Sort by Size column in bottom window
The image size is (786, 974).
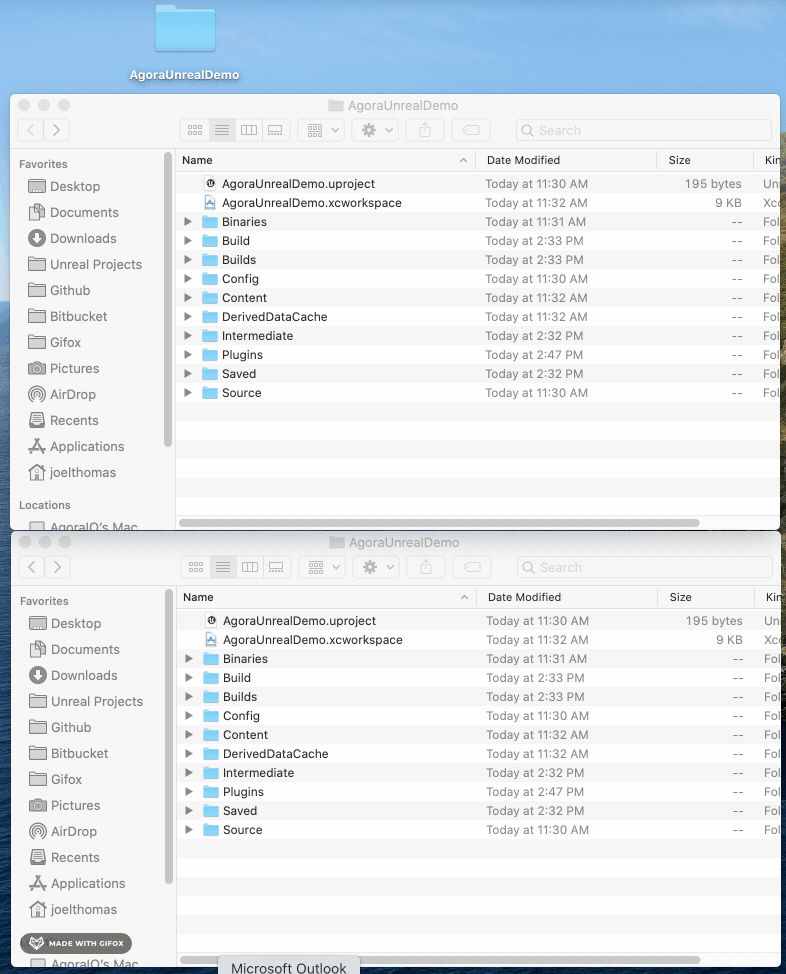[706, 597]
